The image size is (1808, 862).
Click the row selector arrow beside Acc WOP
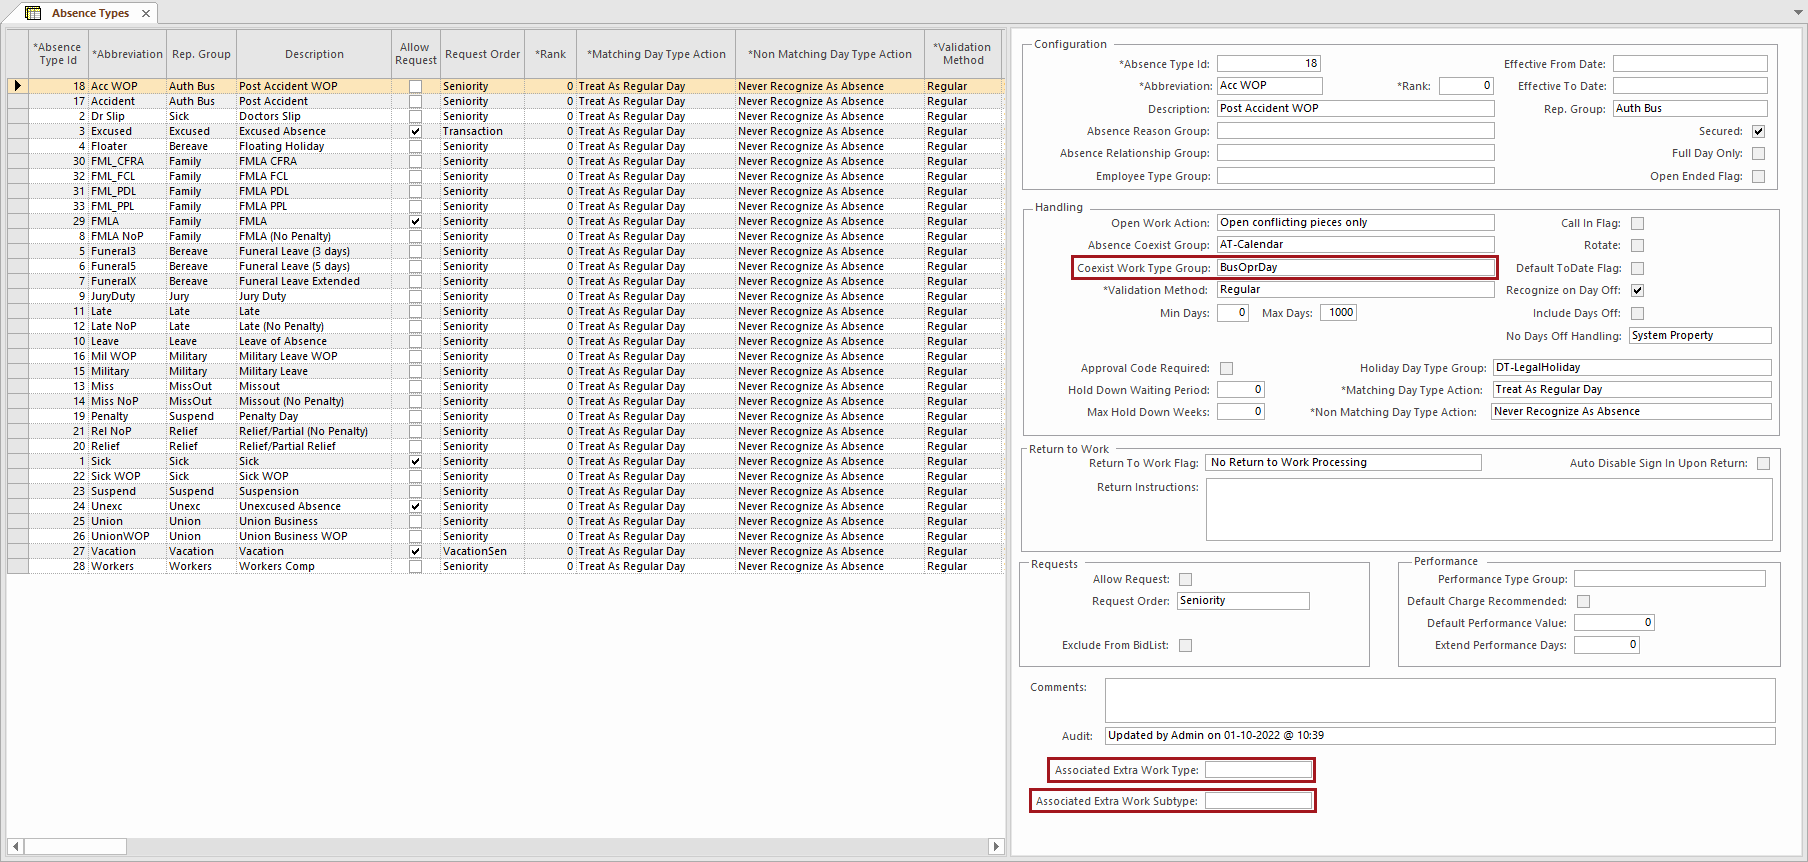(17, 86)
